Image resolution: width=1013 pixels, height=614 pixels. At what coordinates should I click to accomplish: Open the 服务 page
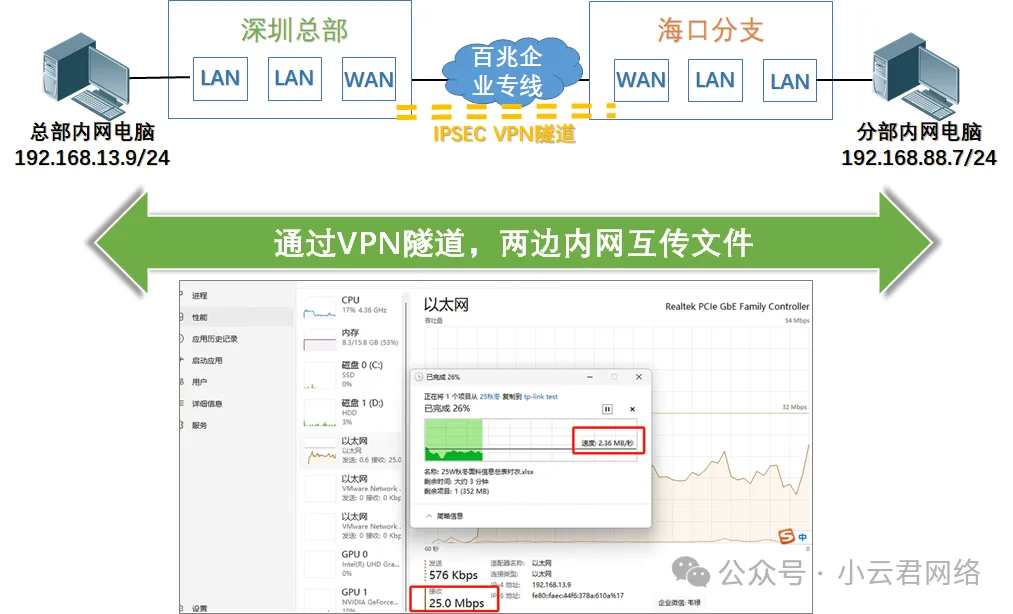coord(200,425)
